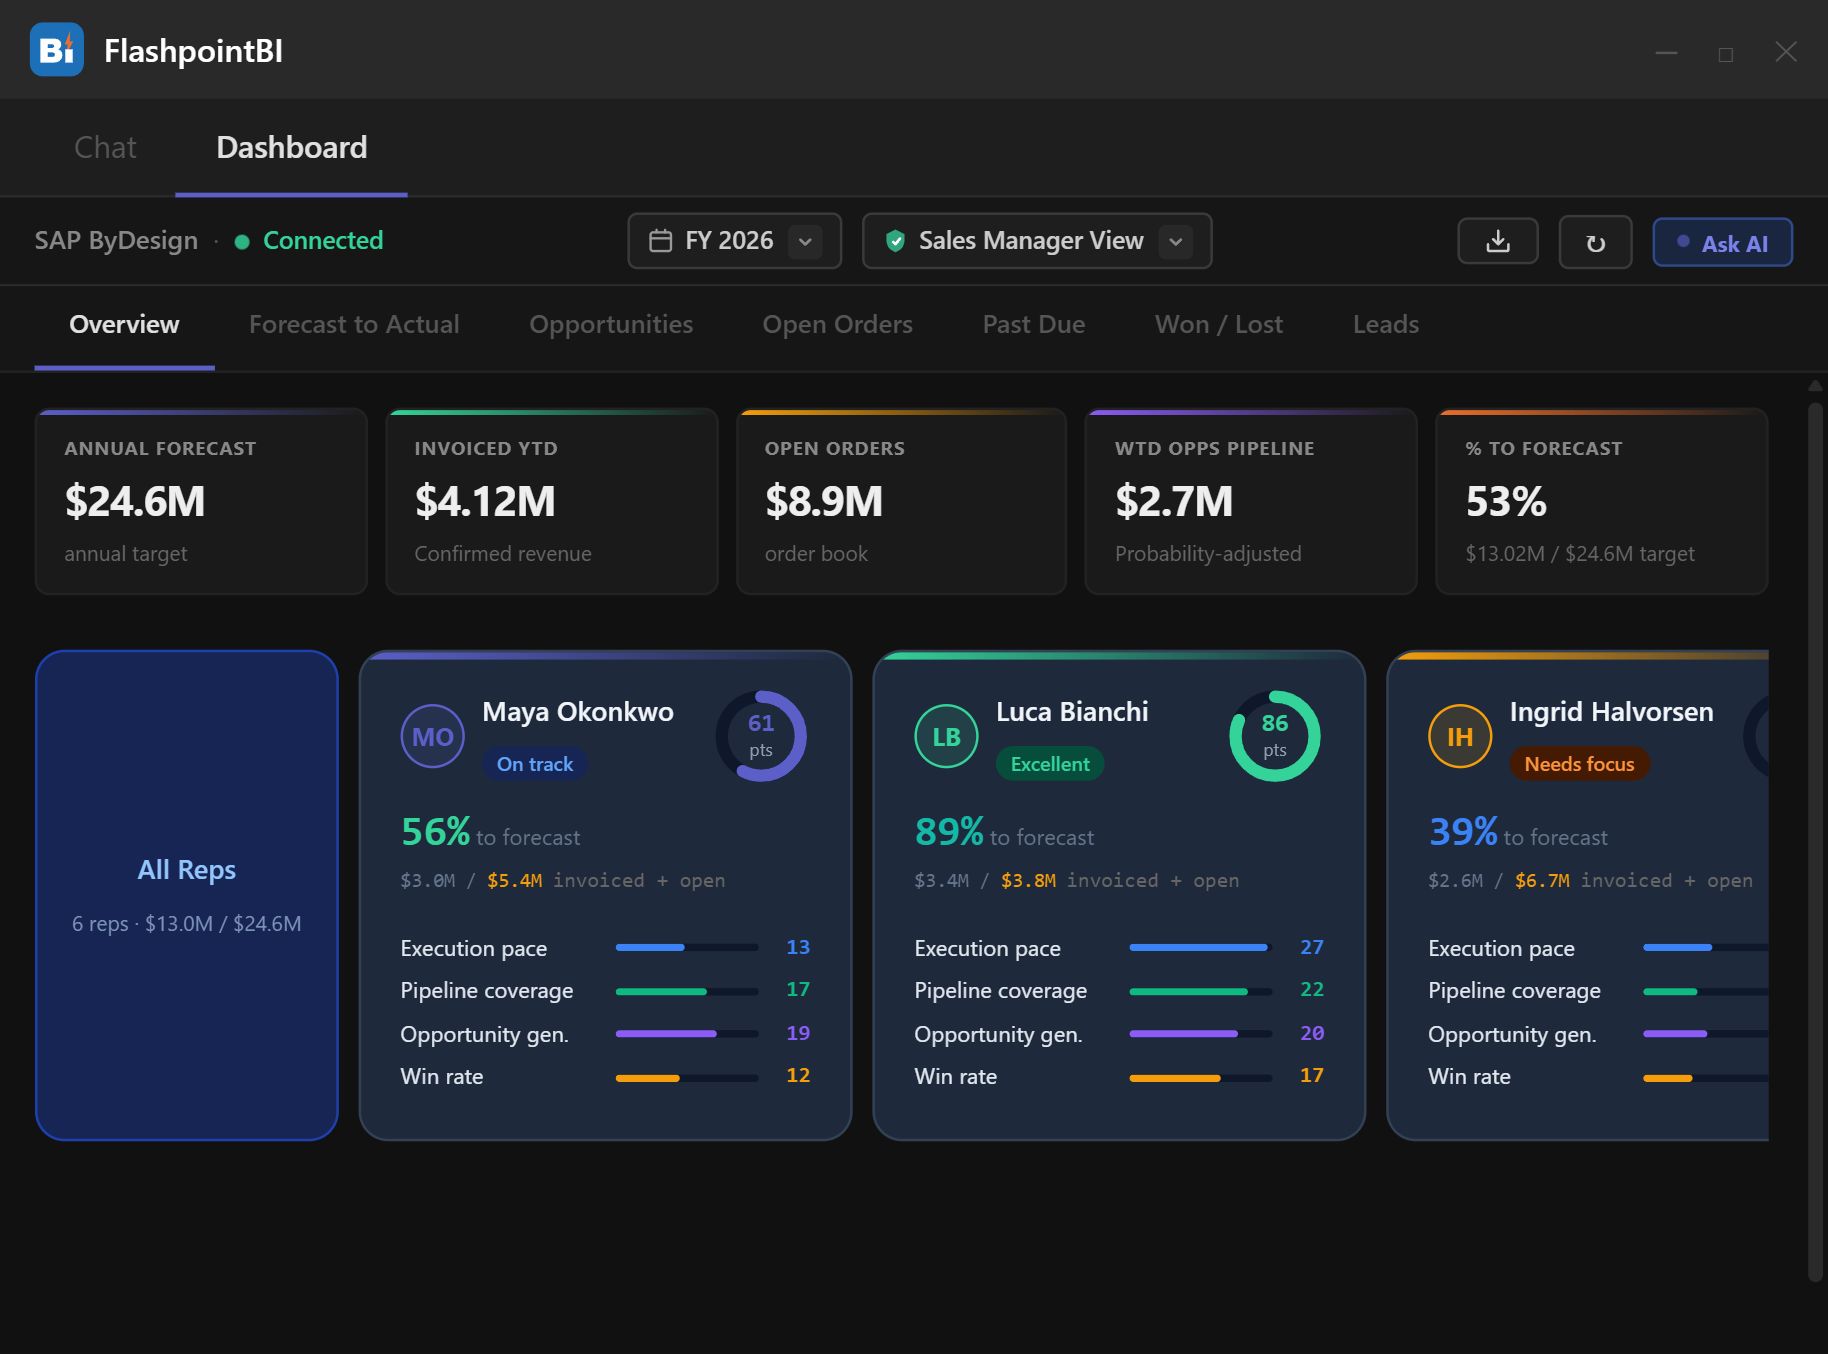Click Luca Bianchi's Win rate bar
The height and width of the screenshot is (1354, 1828).
[1201, 1078]
